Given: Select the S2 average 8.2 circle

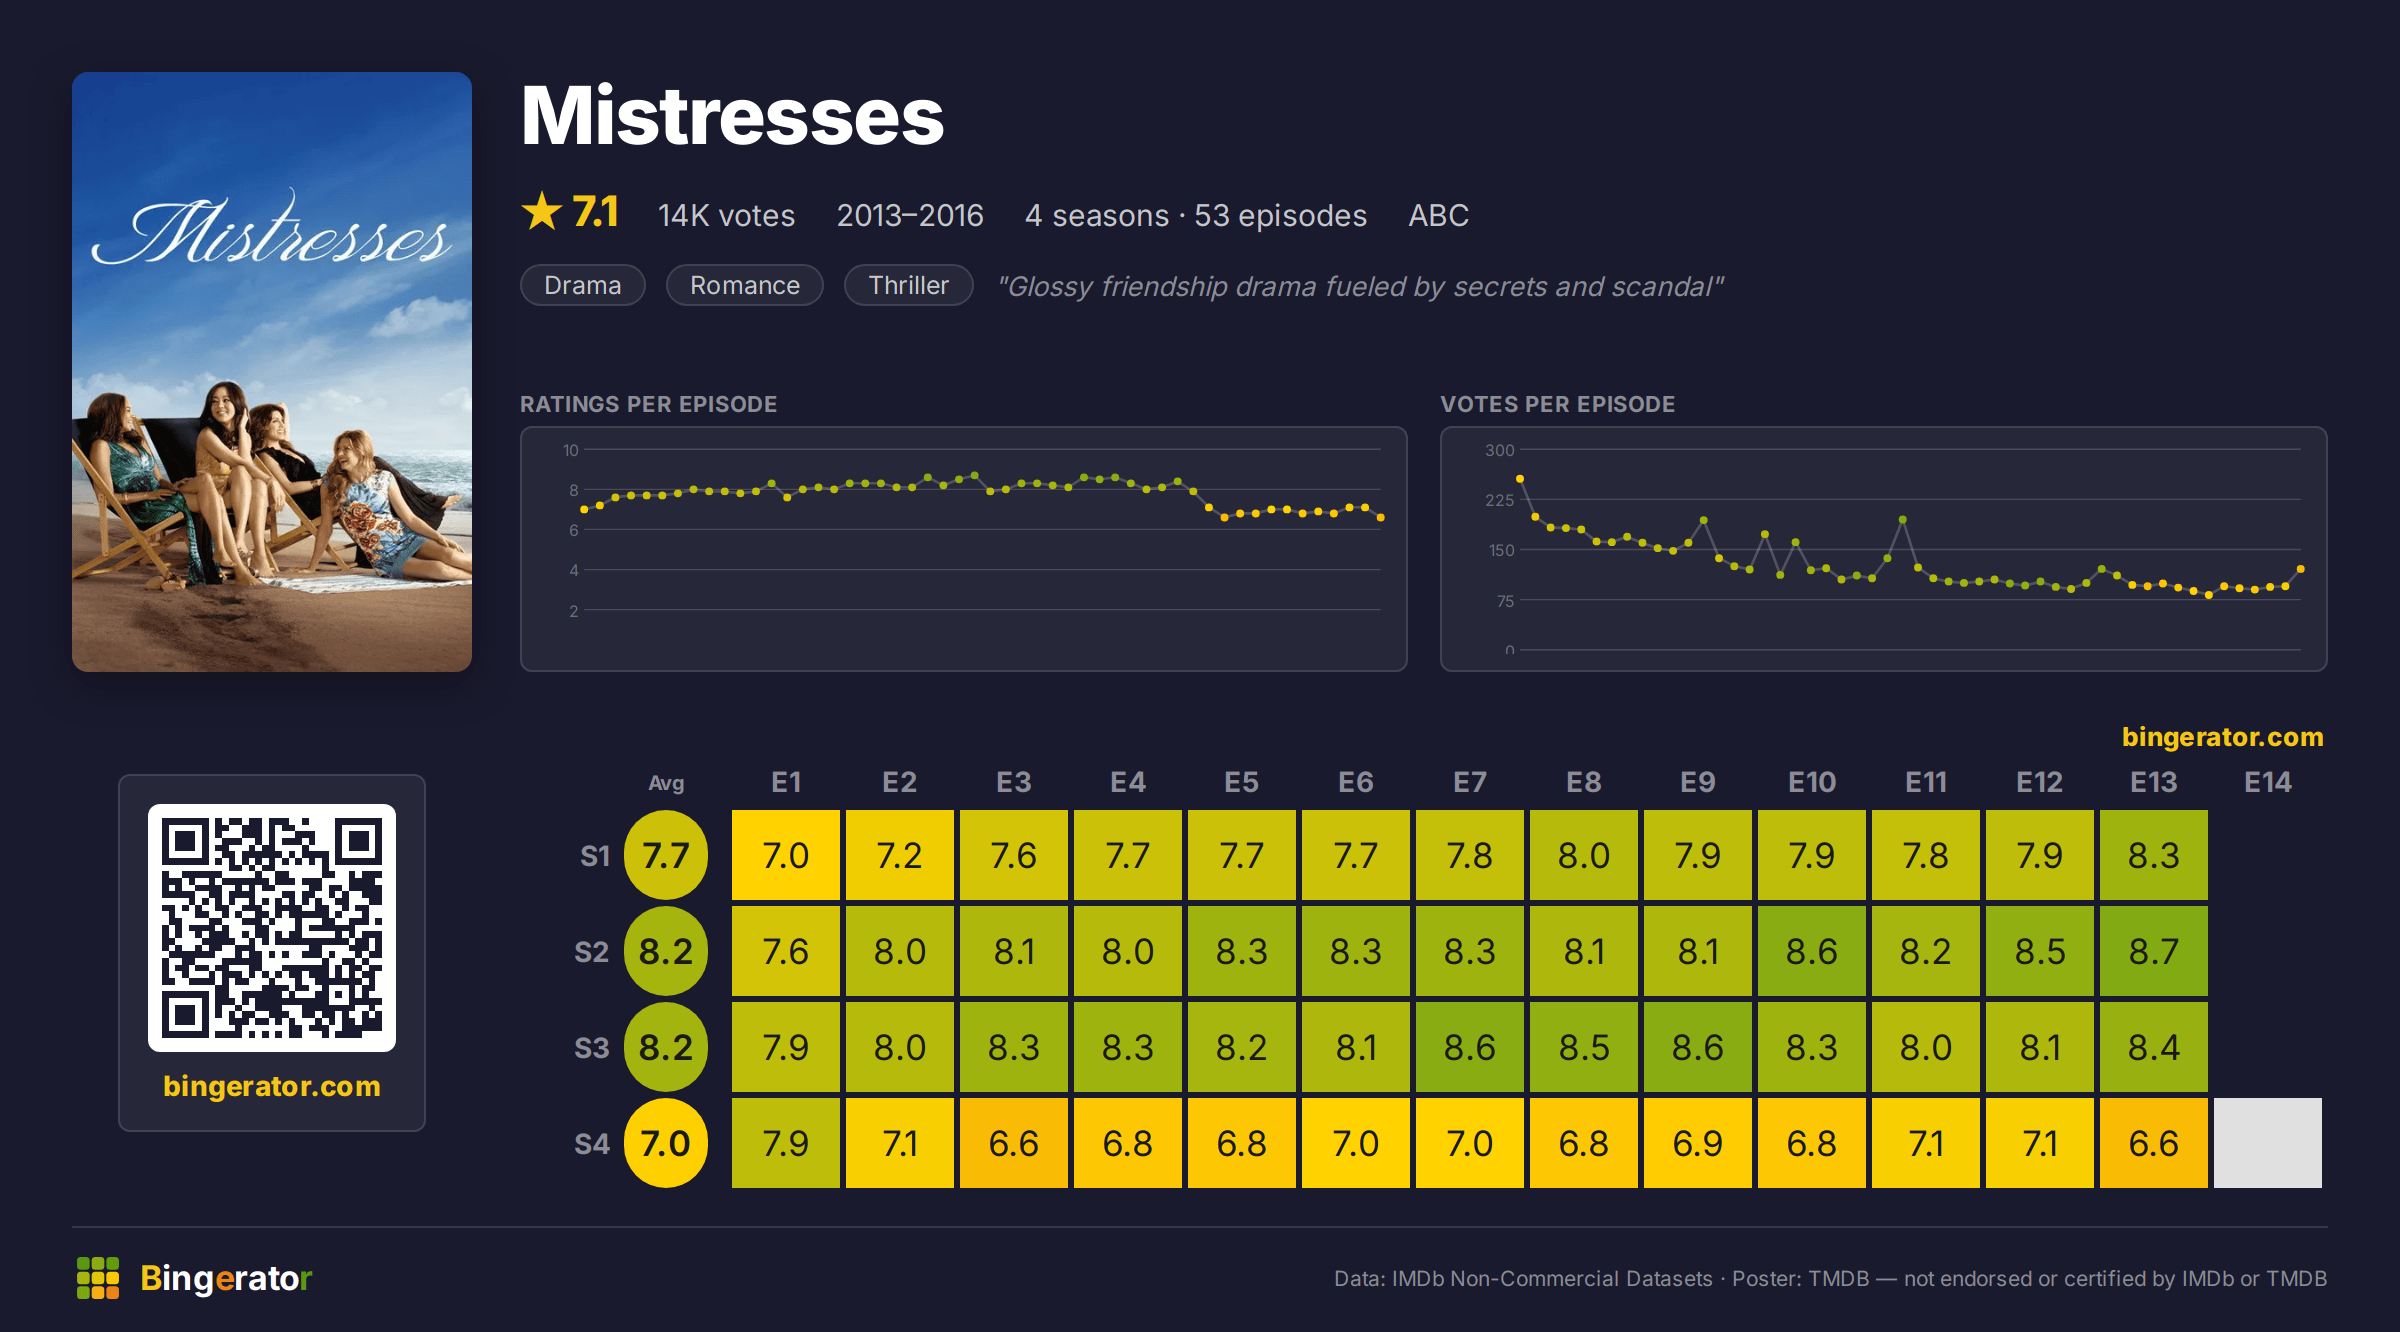Looking at the screenshot, I should tap(666, 951).
